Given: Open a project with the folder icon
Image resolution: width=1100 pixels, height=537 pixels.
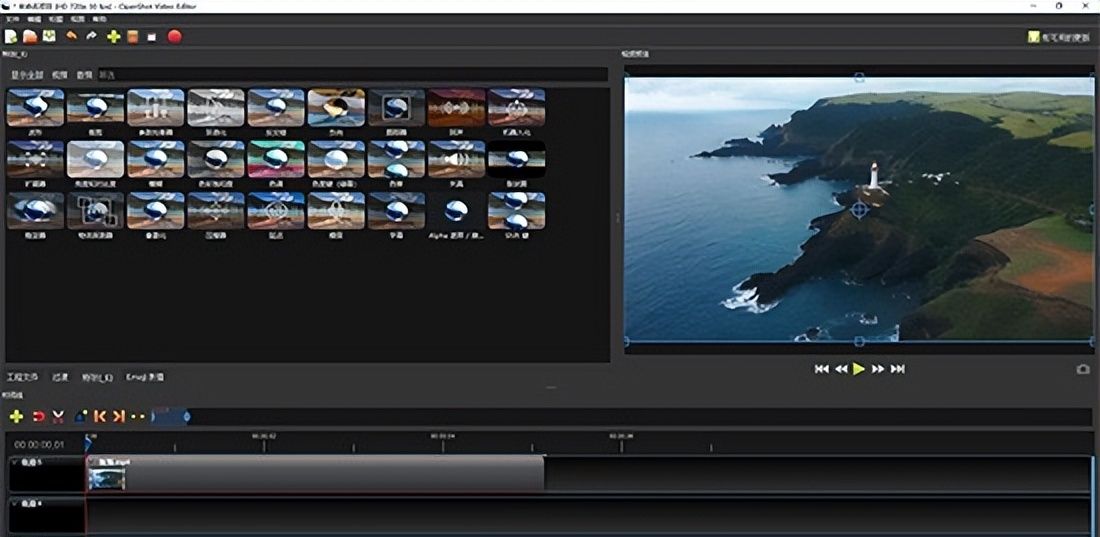Looking at the screenshot, I should pyautogui.click(x=30, y=37).
